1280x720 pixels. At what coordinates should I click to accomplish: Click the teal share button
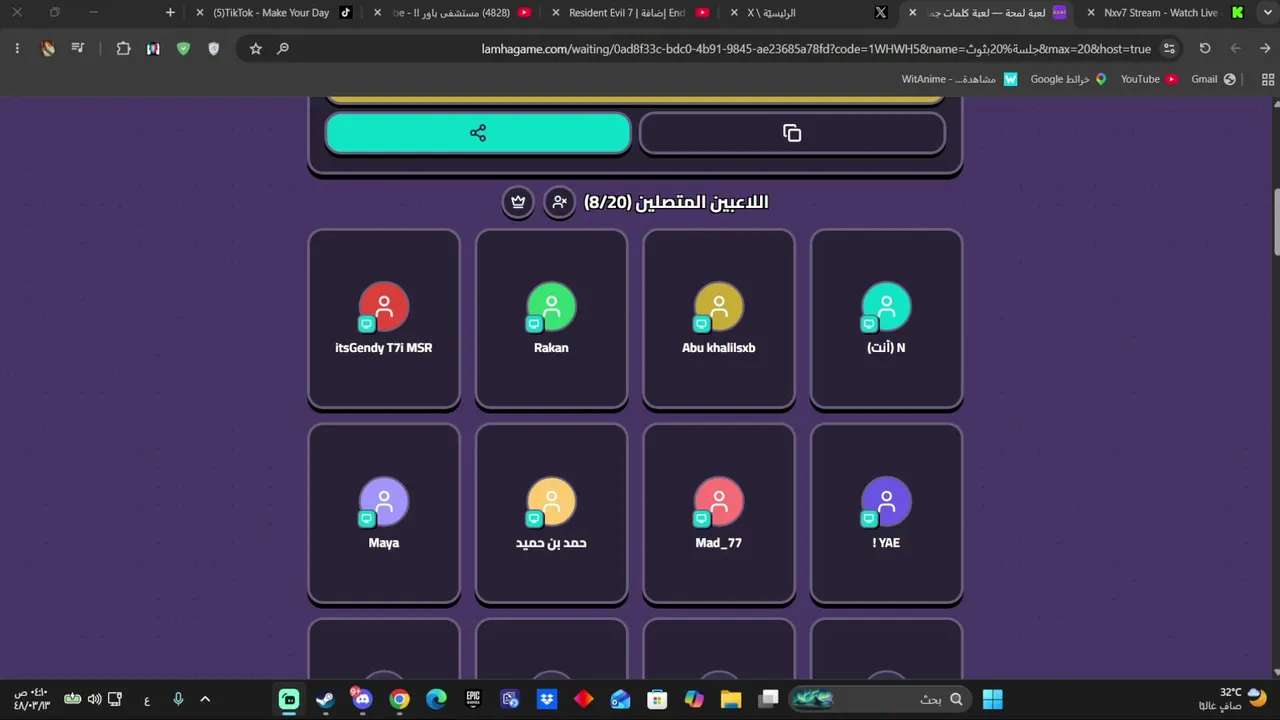(x=478, y=133)
